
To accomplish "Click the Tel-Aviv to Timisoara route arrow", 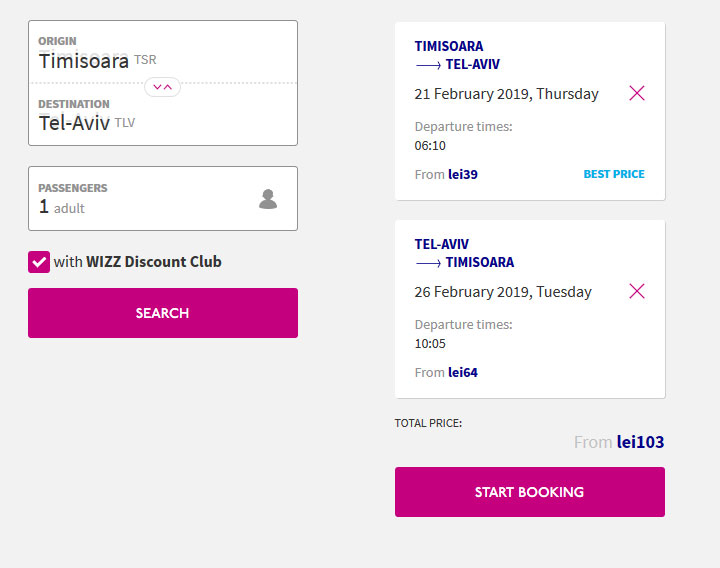I will click(428, 263).
